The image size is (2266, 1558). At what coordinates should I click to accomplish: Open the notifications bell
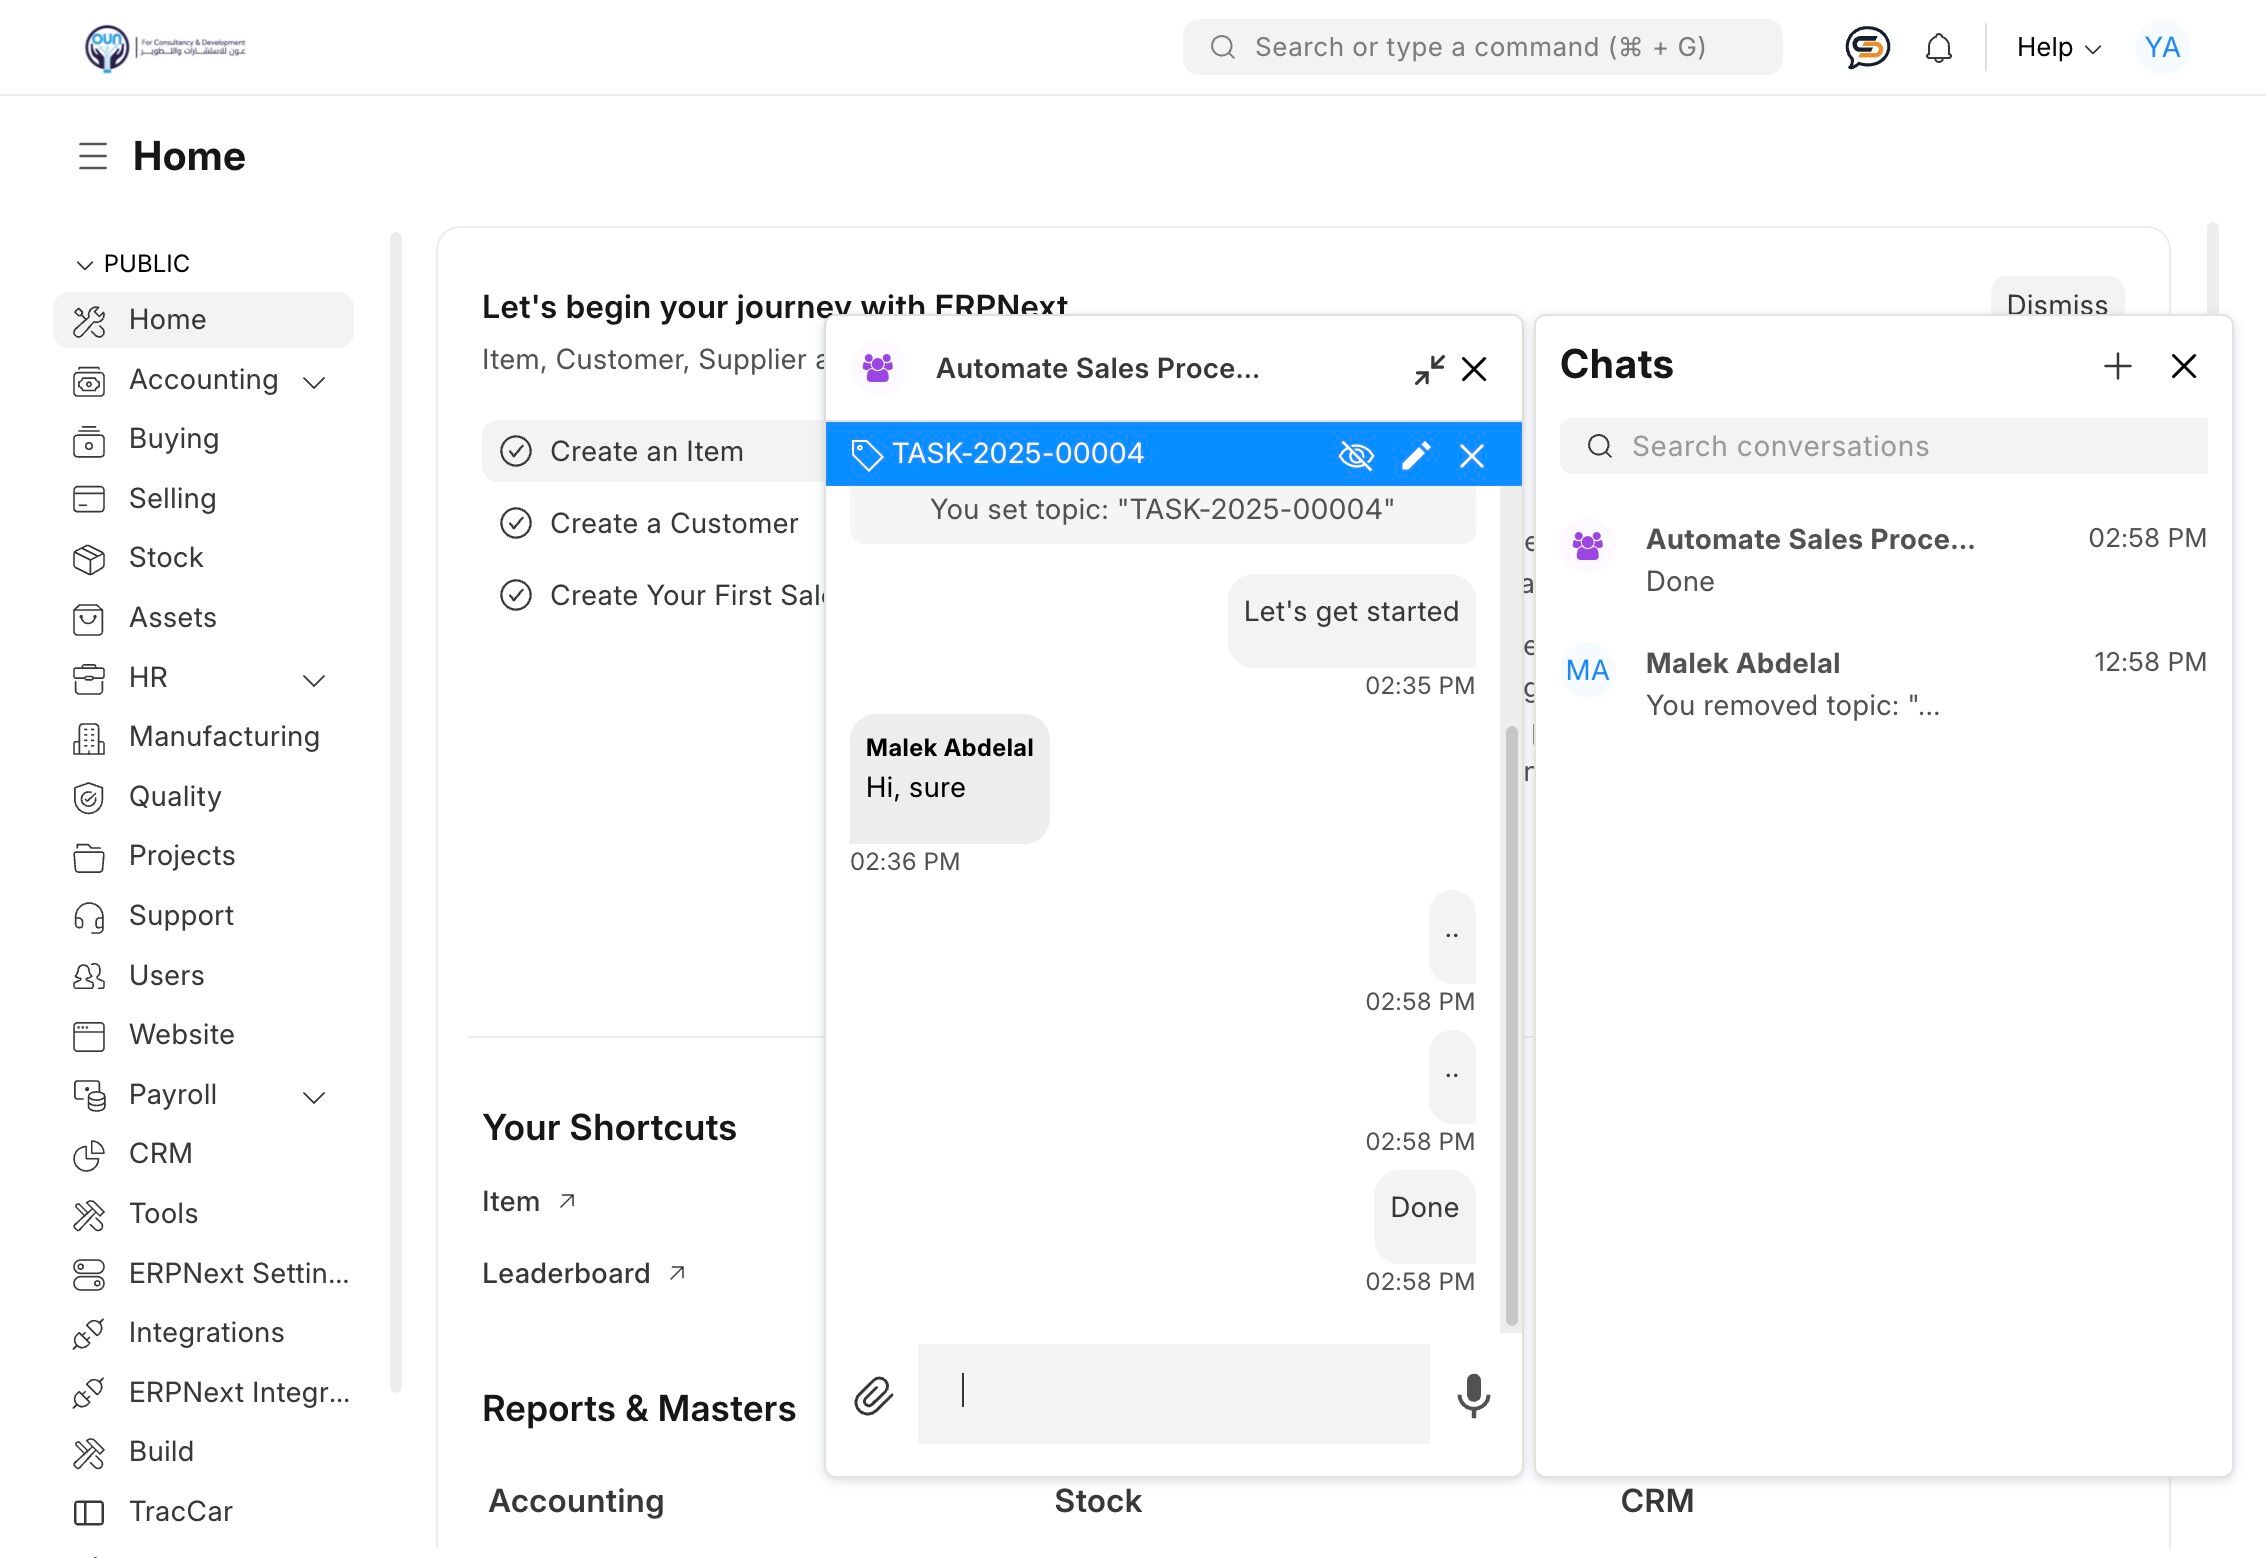(1938, 47)
